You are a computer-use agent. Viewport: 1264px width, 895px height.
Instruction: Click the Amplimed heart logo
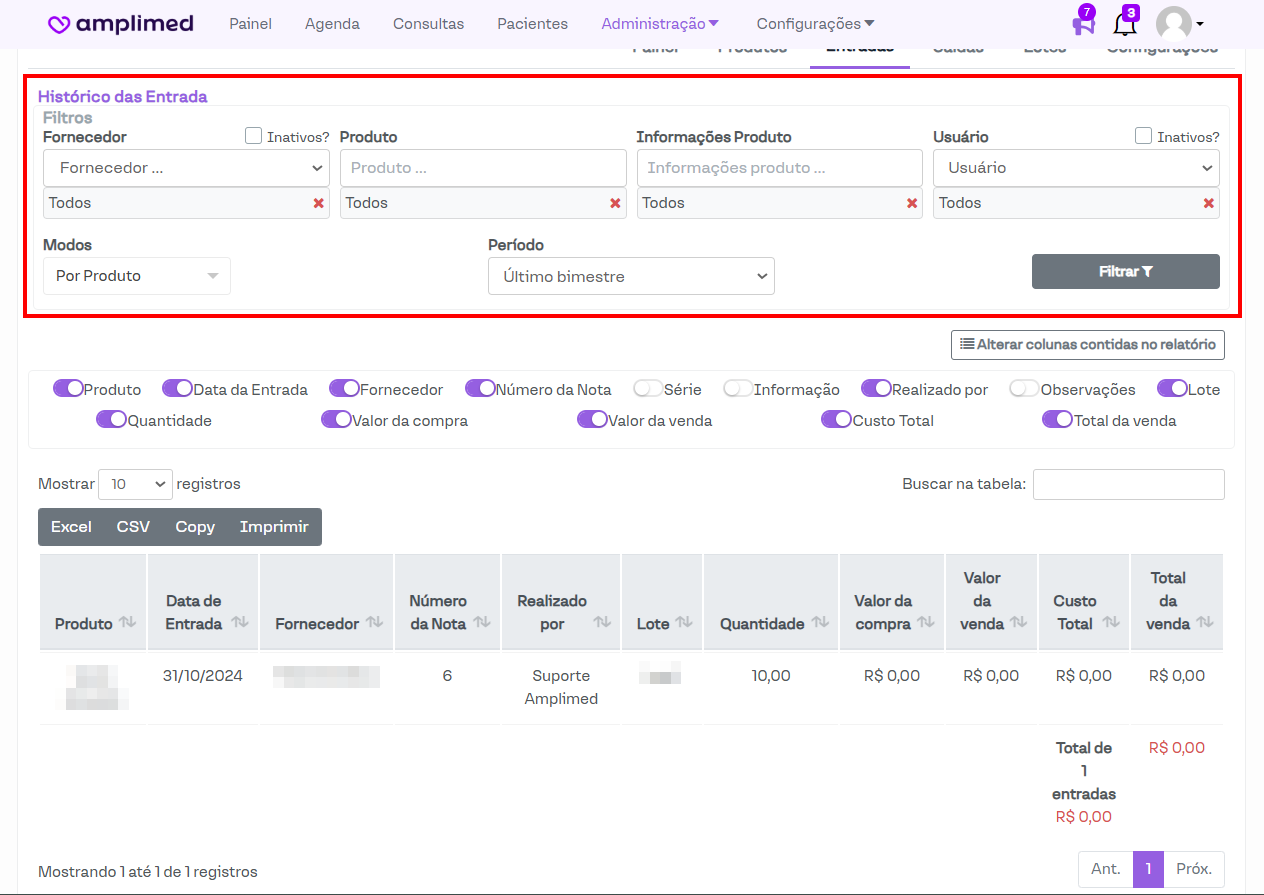pyautogui.click(x=60, y=24)
